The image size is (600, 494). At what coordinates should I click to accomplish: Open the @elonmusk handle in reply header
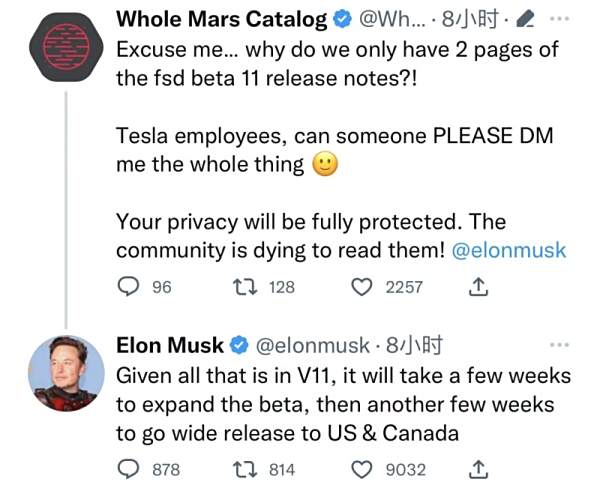pos(311,347)
